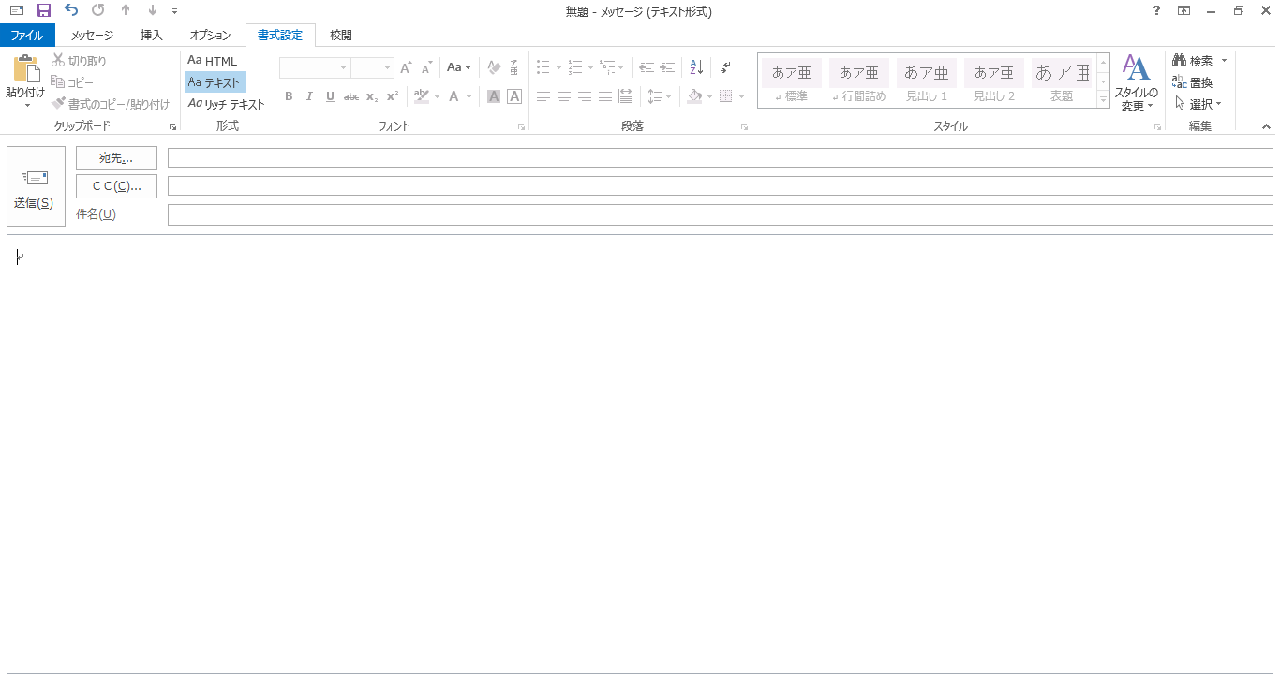Set message format to リッチ テキスト

coord(226,104)
